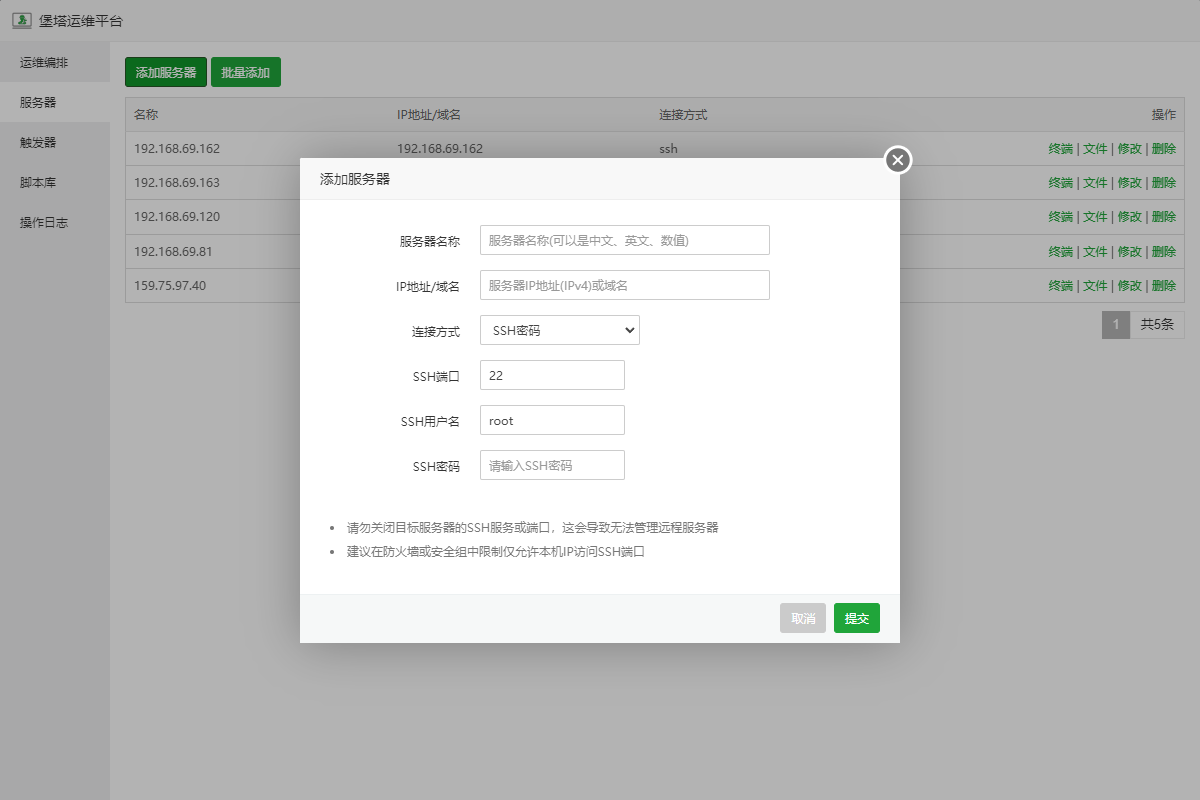
Task: Click the 服务器名称 input field
Action: (624, 240)
